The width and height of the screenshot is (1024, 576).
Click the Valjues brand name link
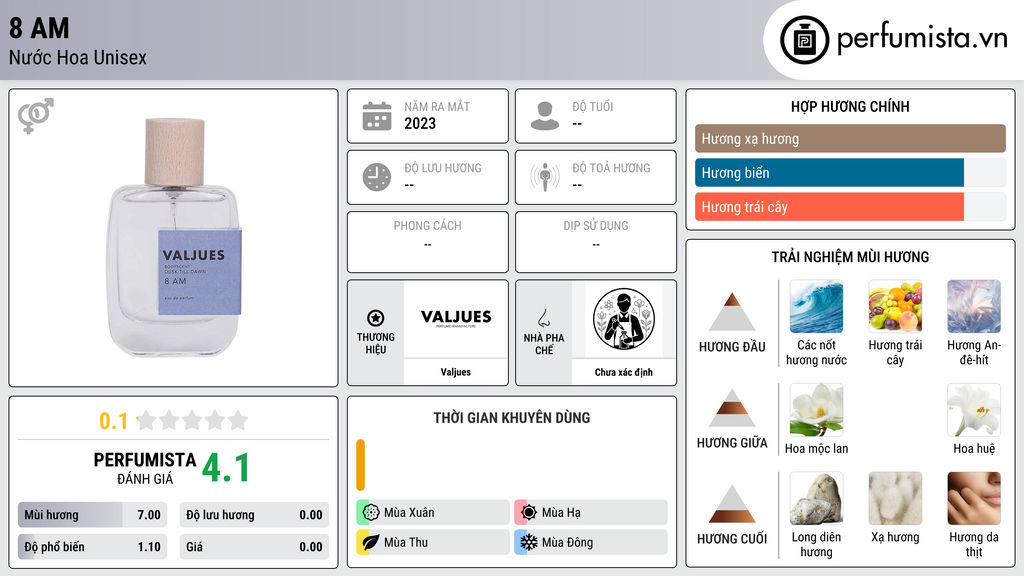(455, 372)
